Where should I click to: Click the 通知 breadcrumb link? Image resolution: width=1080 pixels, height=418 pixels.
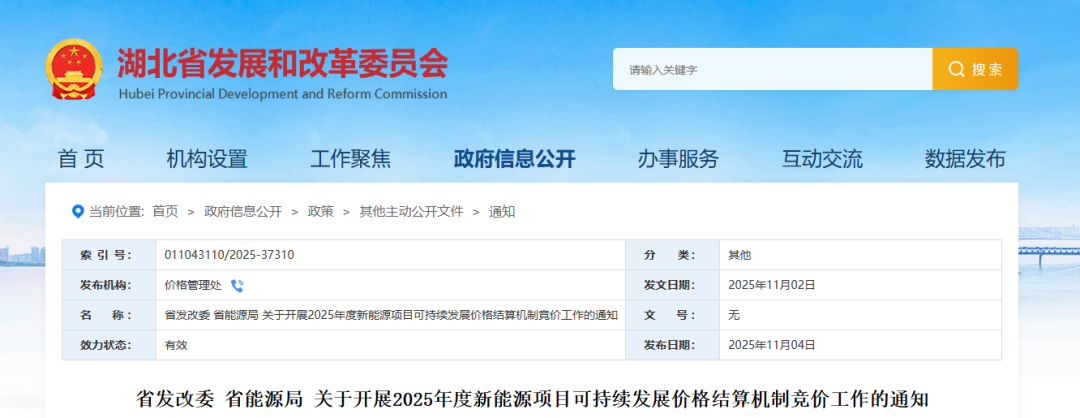[x=502, y=212]
